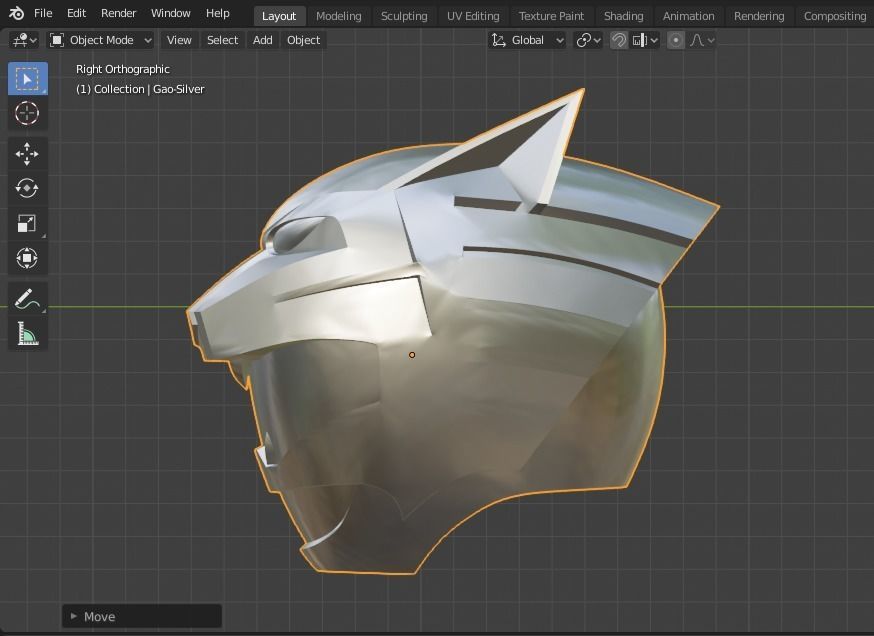The width and height of the screenshot is (874, 636).
Task: Open the File menu
Action: click(x=43, y=13)
